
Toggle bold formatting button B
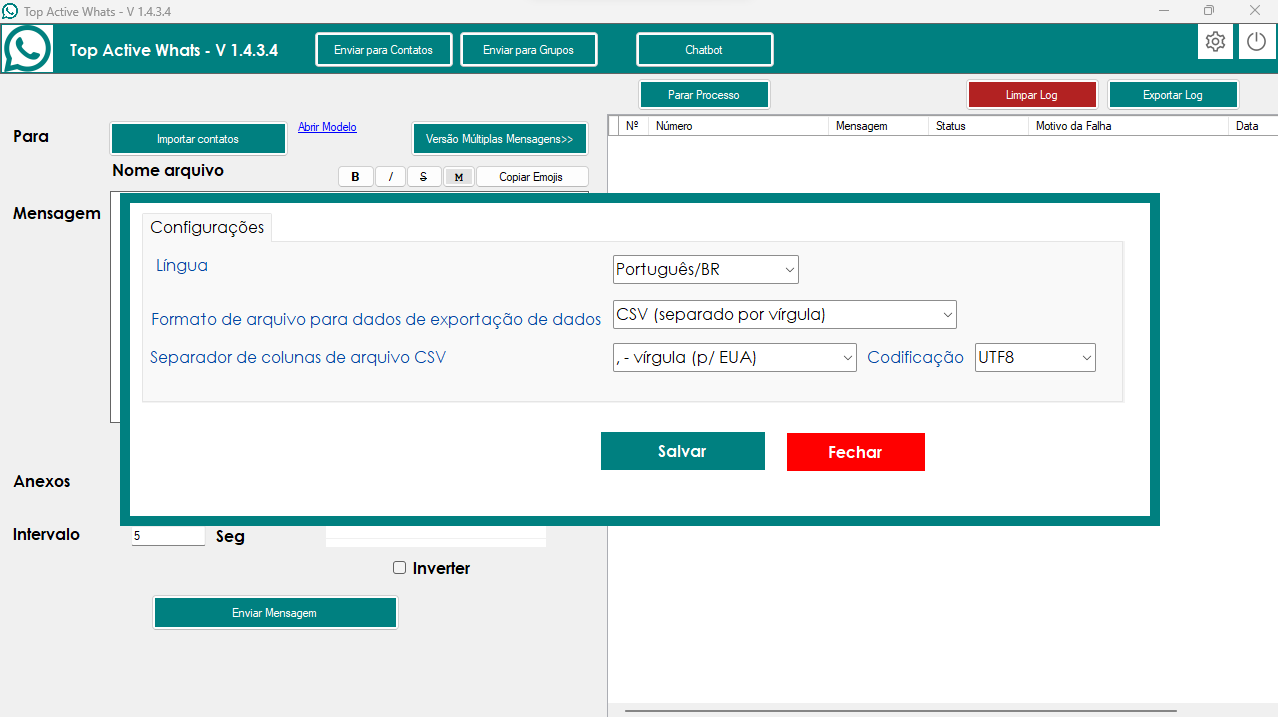[355, 177]
